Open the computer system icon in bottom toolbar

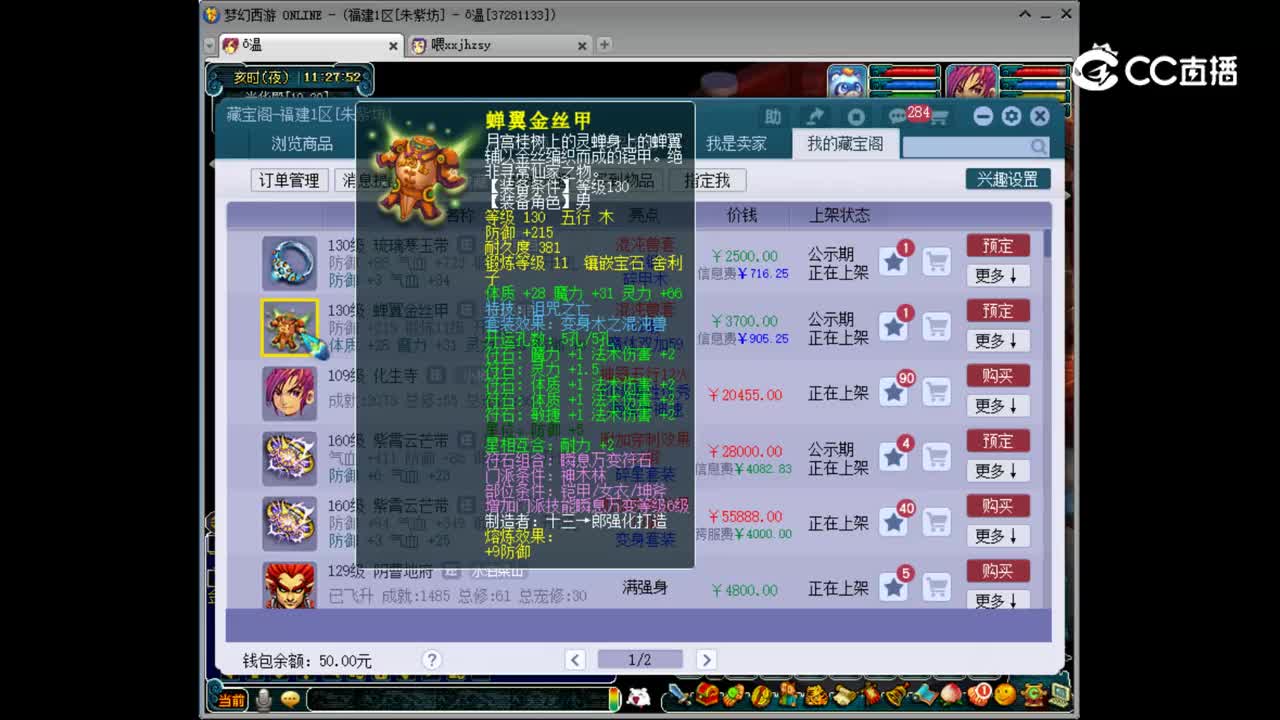tap(1059, 695)
